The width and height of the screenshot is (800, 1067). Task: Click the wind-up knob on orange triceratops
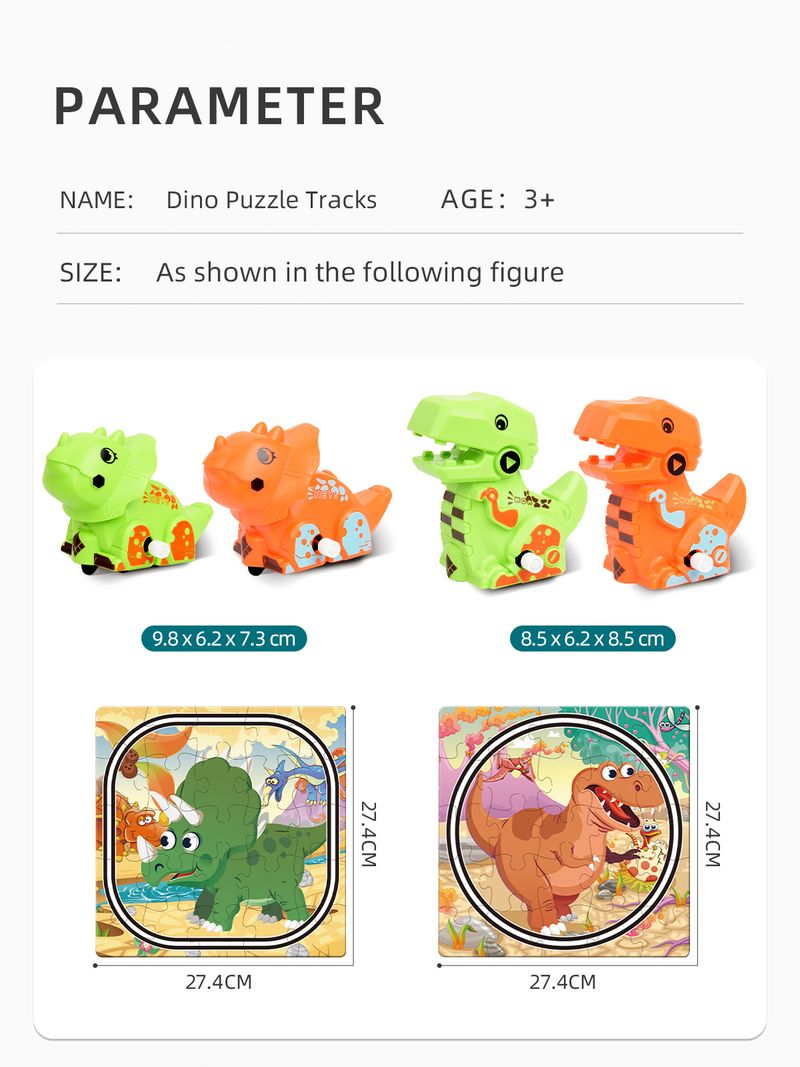[328, 548]
